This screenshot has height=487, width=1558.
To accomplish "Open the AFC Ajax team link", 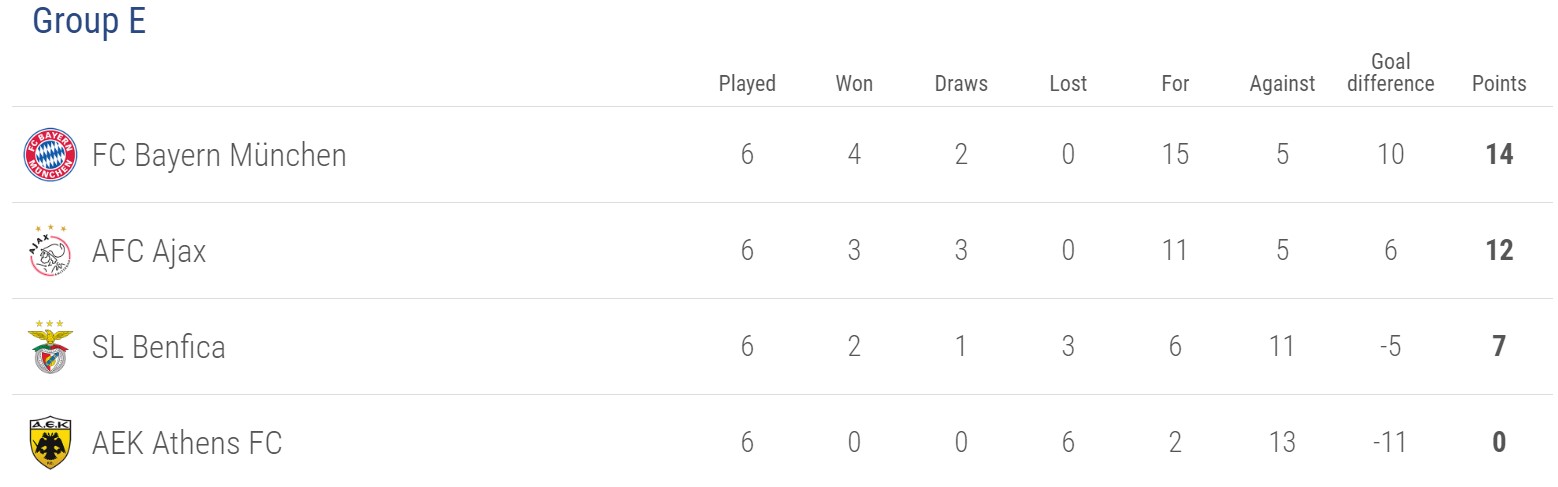I will [x=149, y=251].
